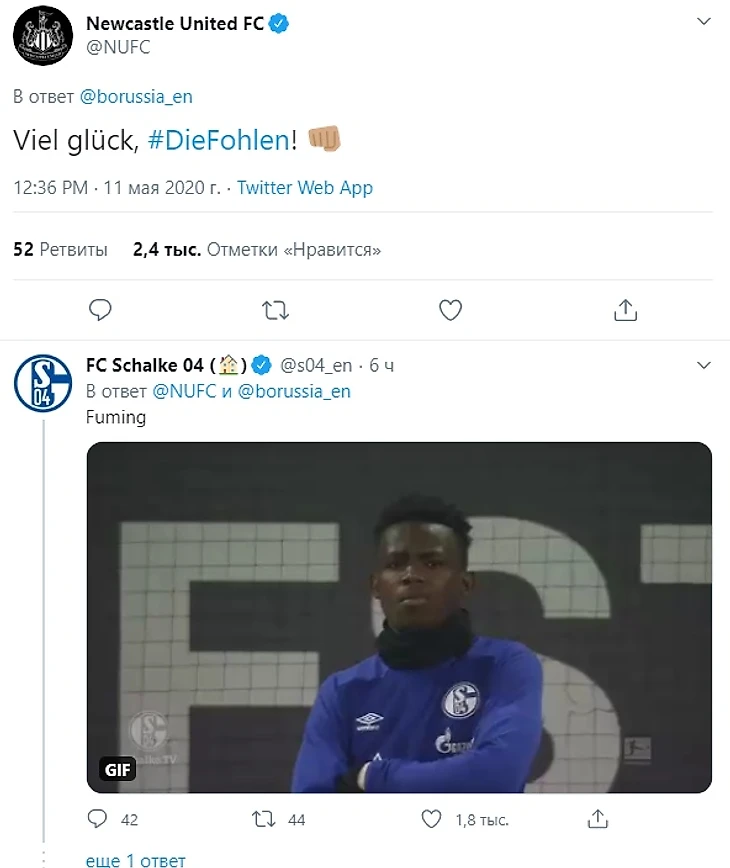
Task: Play the Schalke player GIF
Action: (399, 618)
